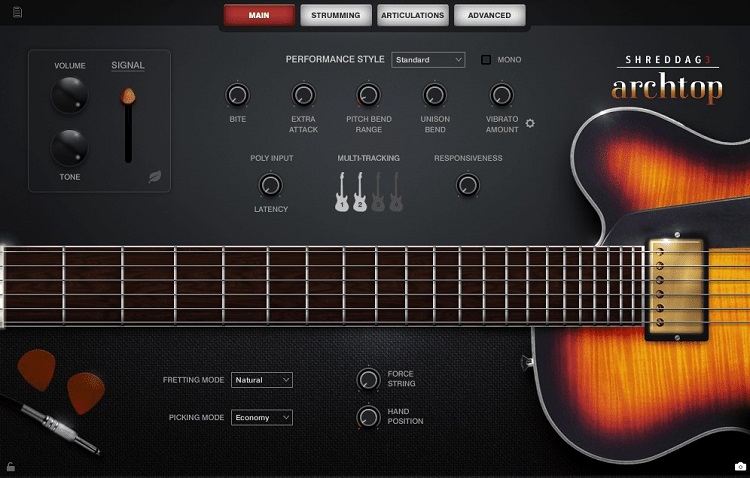Expand the Fretting Mode dropdown
This screenshot has width=750, height=478.
click(261, 380)
